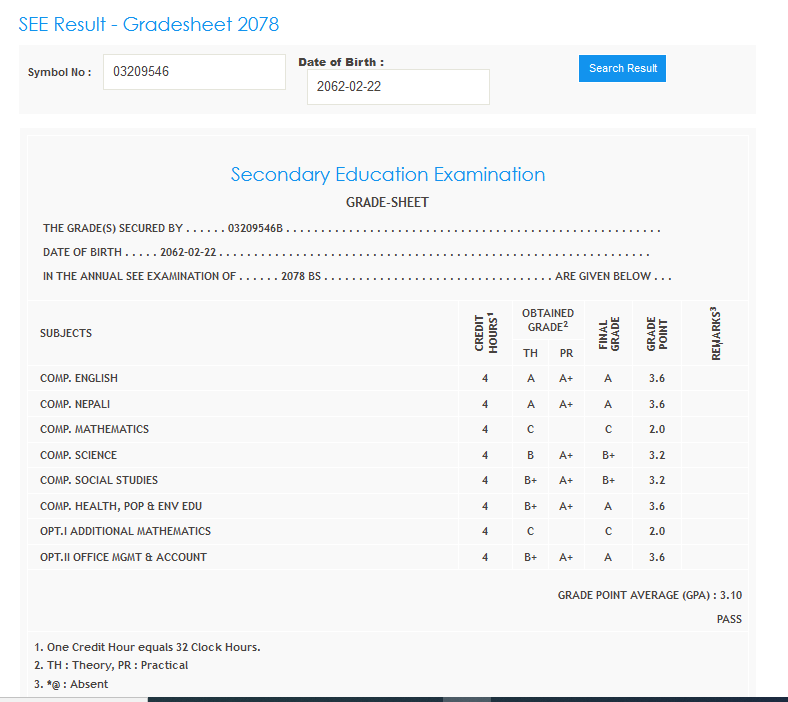Click the Symbol No label
Viewport: 788px width, 702px height.
pos(59,73)
